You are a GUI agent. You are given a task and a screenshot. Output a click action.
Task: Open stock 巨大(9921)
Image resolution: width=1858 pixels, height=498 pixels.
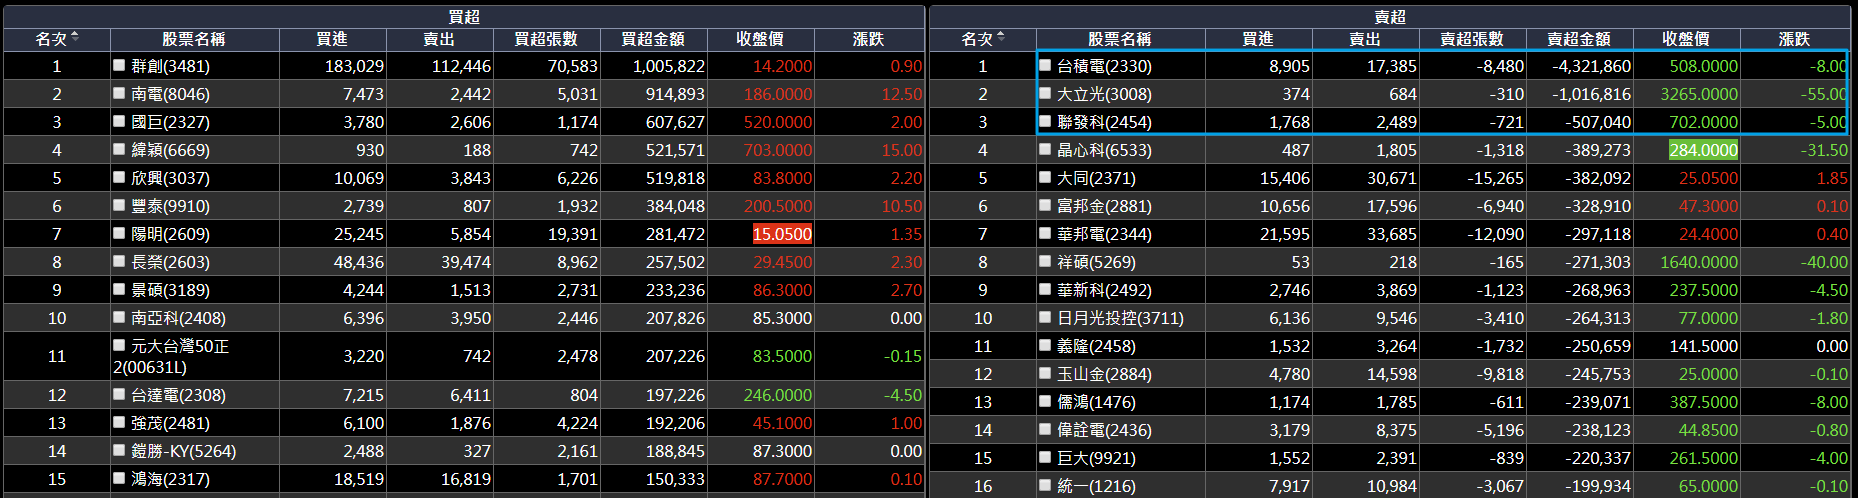(1097, 458)
